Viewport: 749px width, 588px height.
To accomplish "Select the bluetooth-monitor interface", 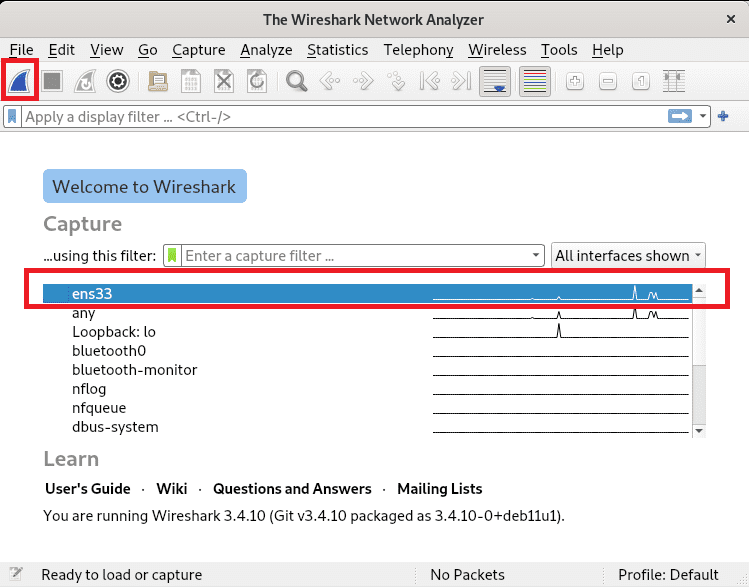I will [x=367, y=370].
